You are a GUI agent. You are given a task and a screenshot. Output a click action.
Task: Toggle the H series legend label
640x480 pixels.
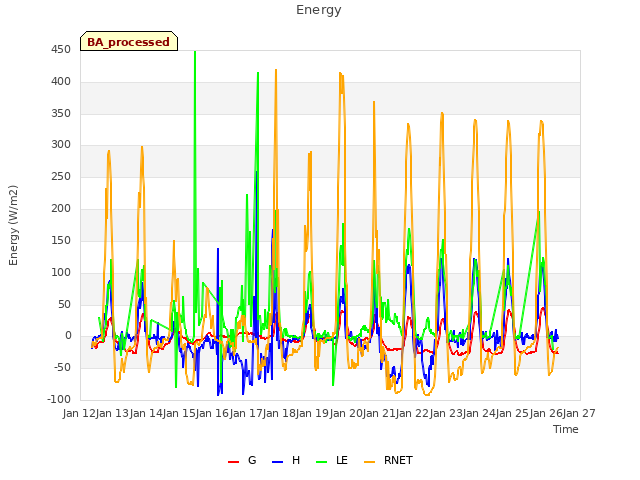[x=296, y=460]
